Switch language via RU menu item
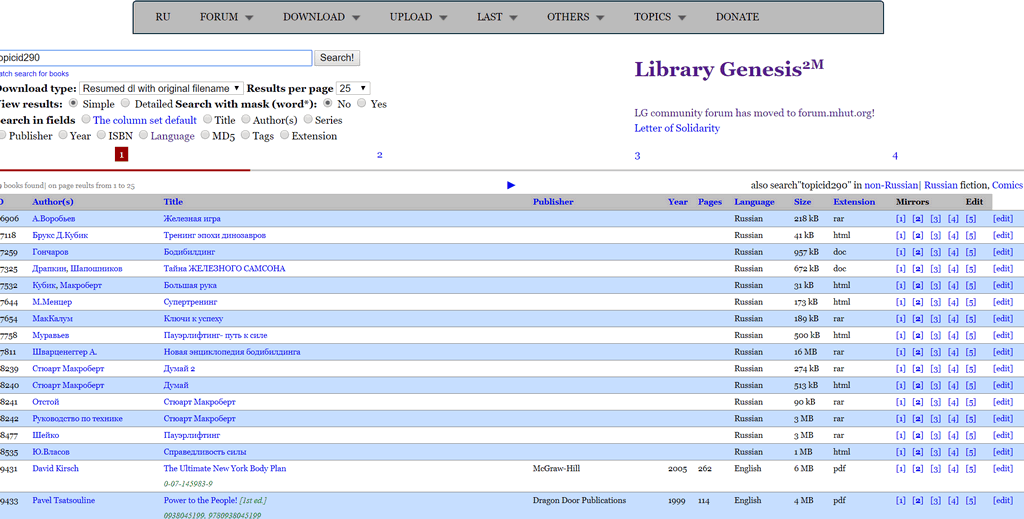Image resolution: width=1024 pixels, height=519 pixels. [163, 17]
